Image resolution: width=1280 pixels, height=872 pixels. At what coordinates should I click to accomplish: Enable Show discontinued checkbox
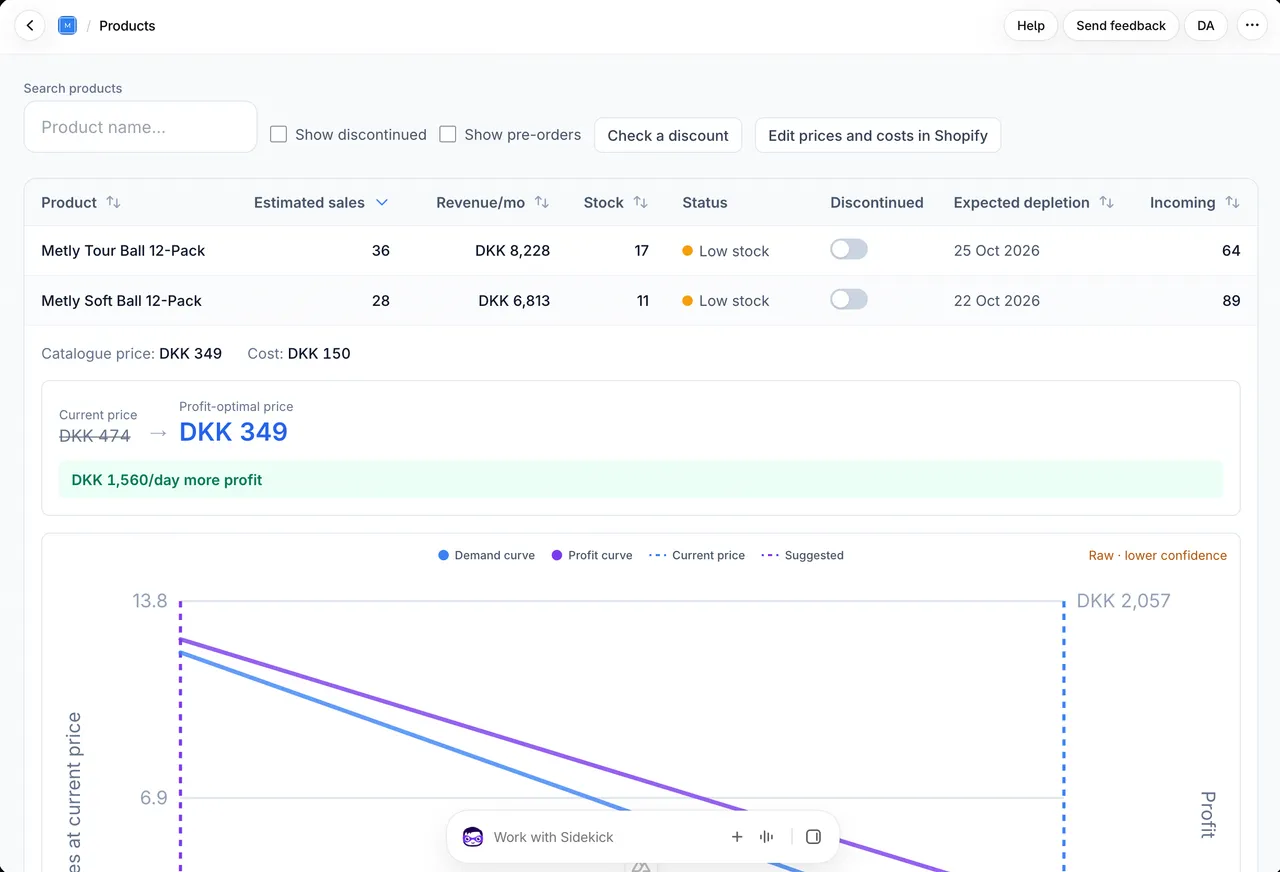(279, 134)
